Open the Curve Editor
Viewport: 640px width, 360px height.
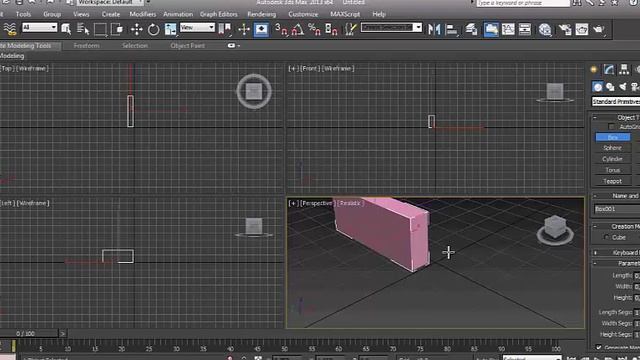click(x=508, y=29)
